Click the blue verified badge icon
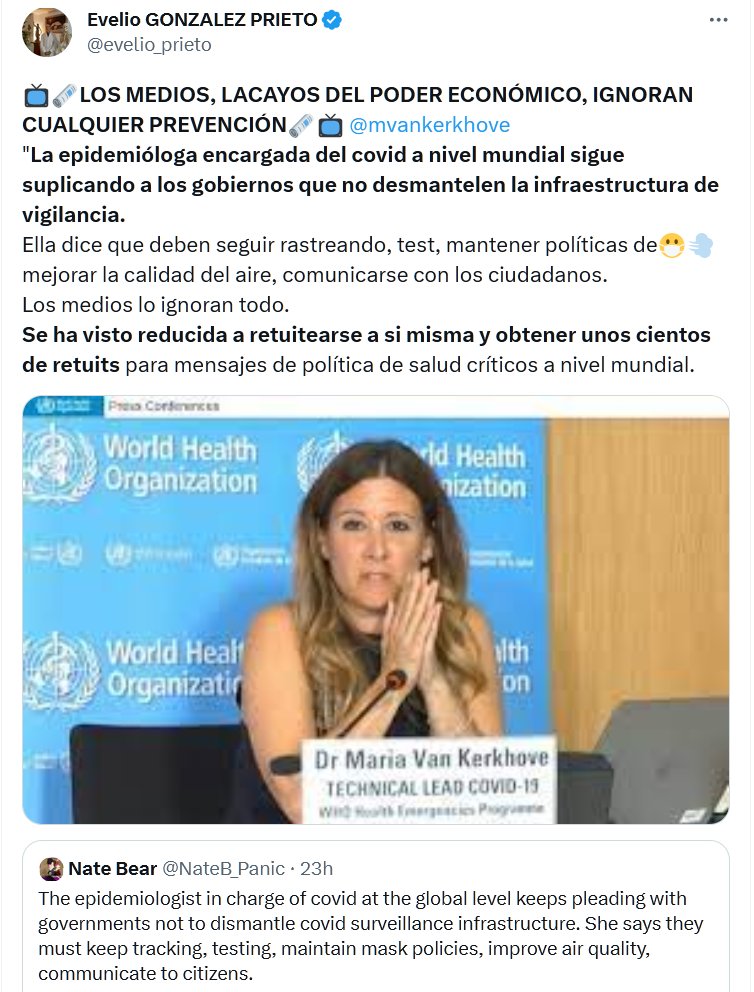Viewport: 754px width, 992px height. tap(332, 20)
